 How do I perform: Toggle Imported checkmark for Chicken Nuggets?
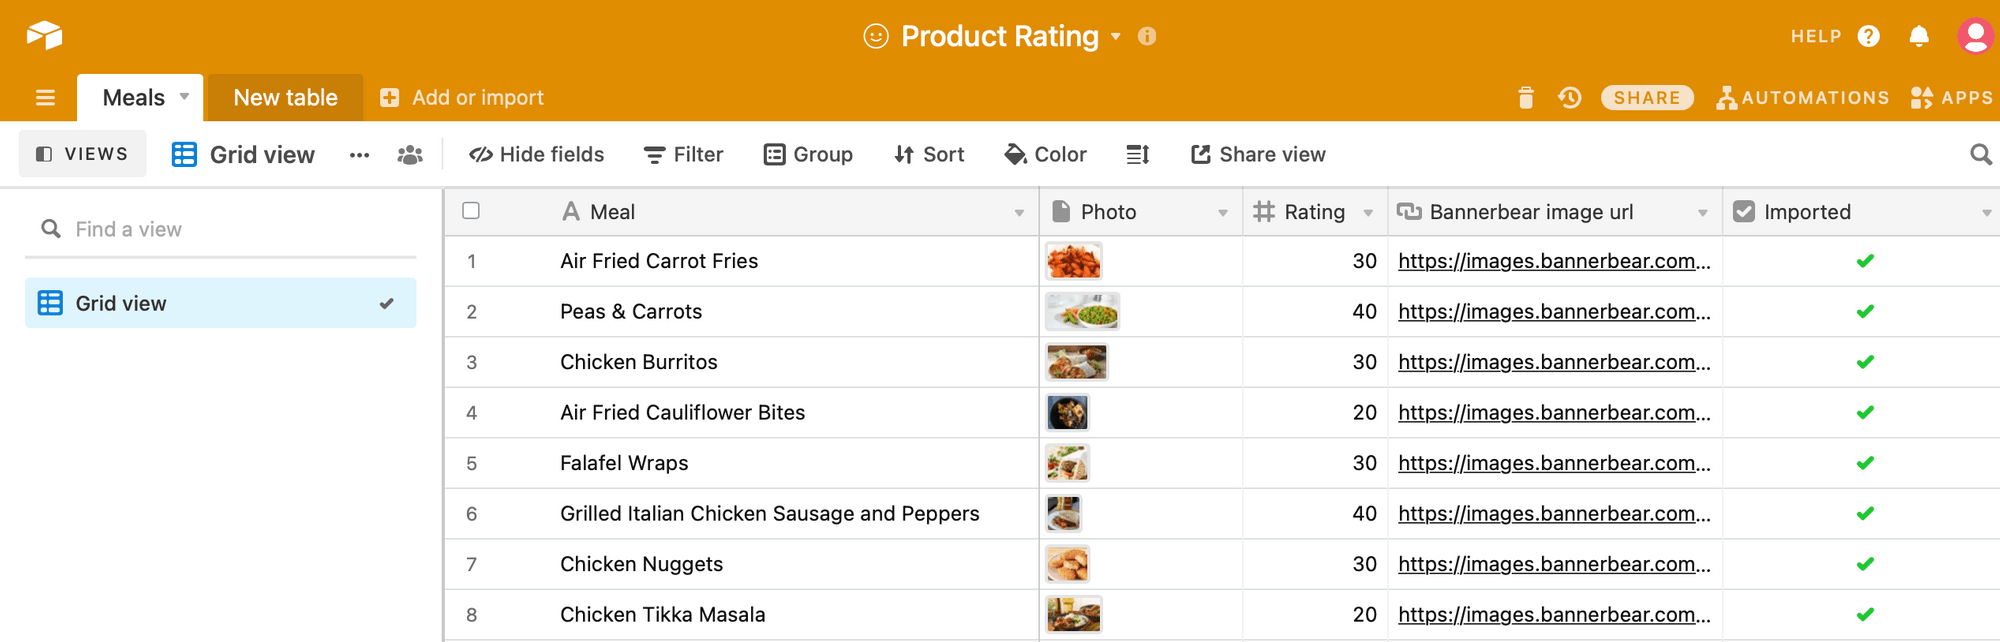click(x=1865, y=564)
